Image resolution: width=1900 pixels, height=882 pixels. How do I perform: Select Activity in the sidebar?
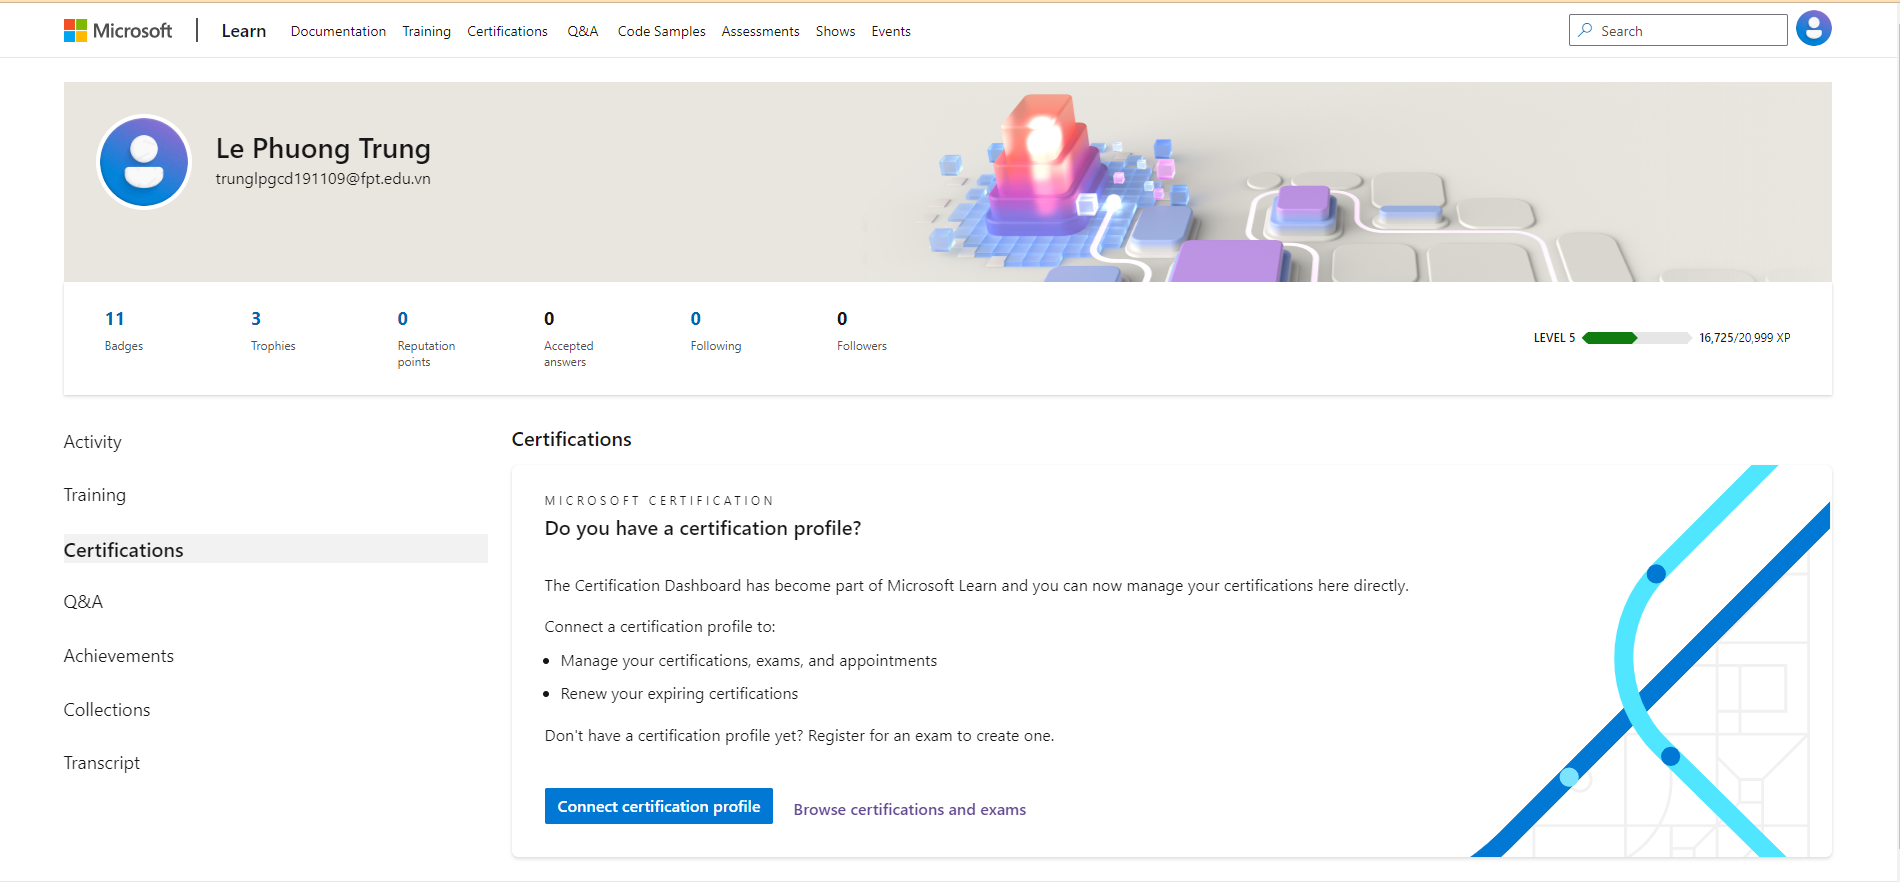point(93,442)
